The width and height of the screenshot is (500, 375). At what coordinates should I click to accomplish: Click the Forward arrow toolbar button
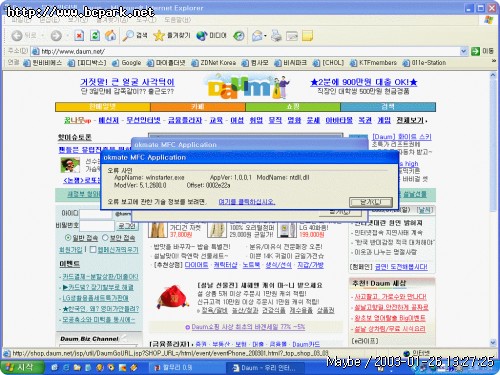tap(56, 36)
